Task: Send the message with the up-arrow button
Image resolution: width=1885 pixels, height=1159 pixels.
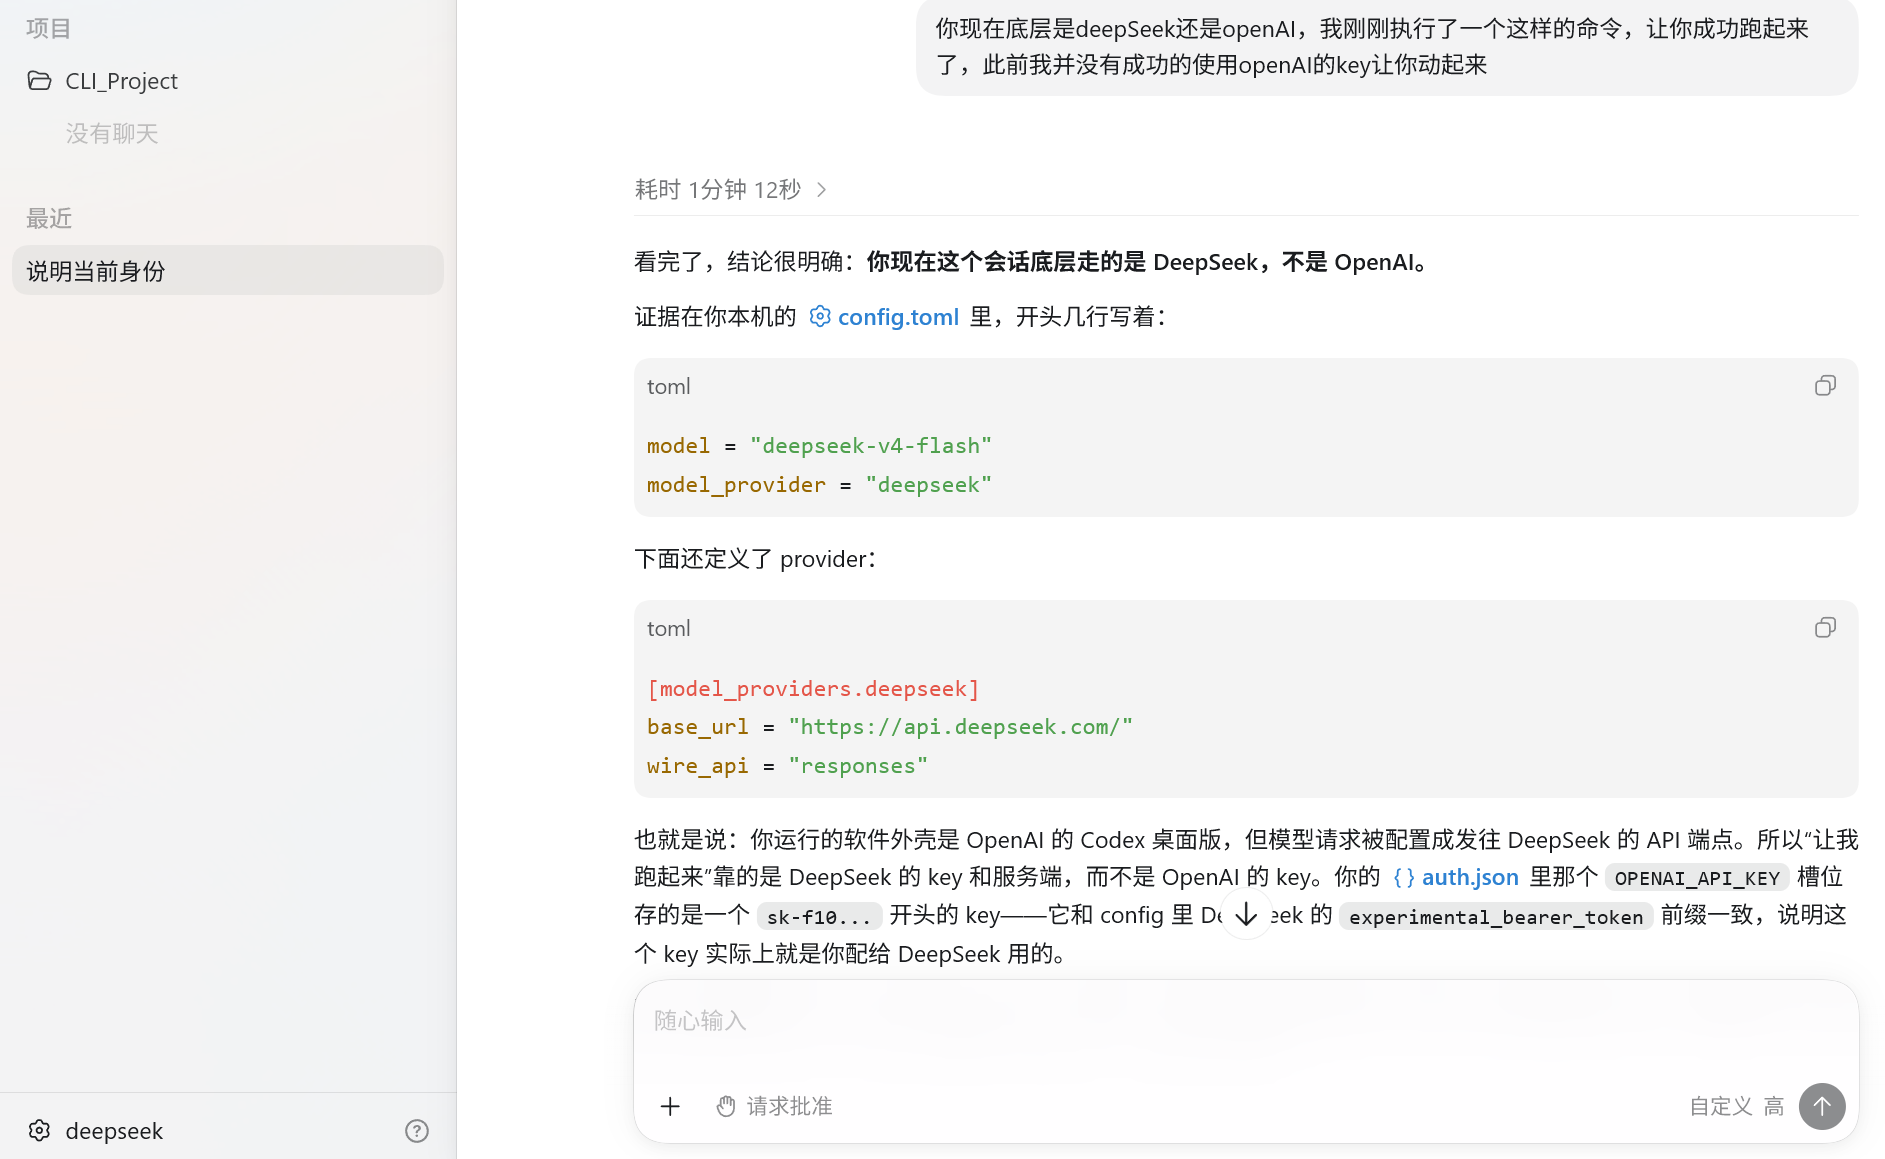Action: (1822, 1106)
